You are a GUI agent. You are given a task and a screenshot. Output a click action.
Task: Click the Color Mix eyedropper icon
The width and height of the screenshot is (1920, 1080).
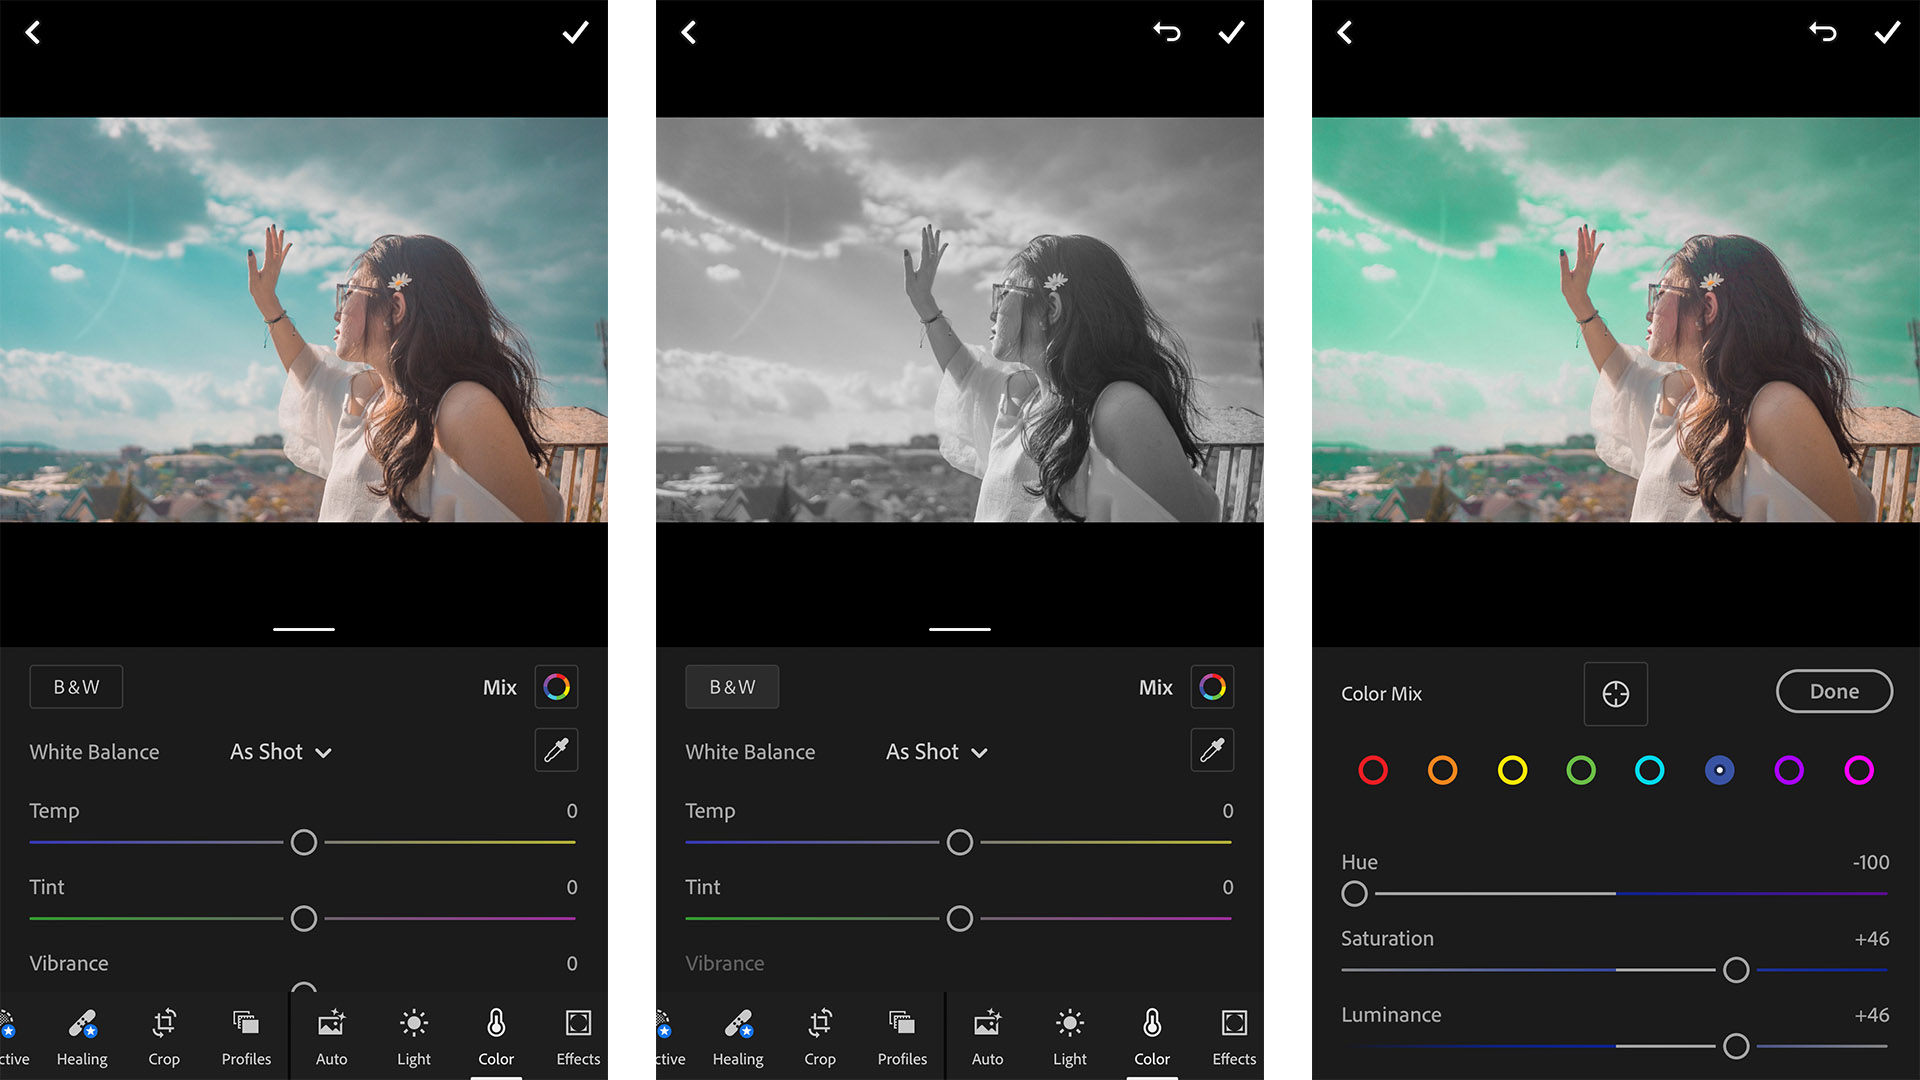pos(1615,692)
